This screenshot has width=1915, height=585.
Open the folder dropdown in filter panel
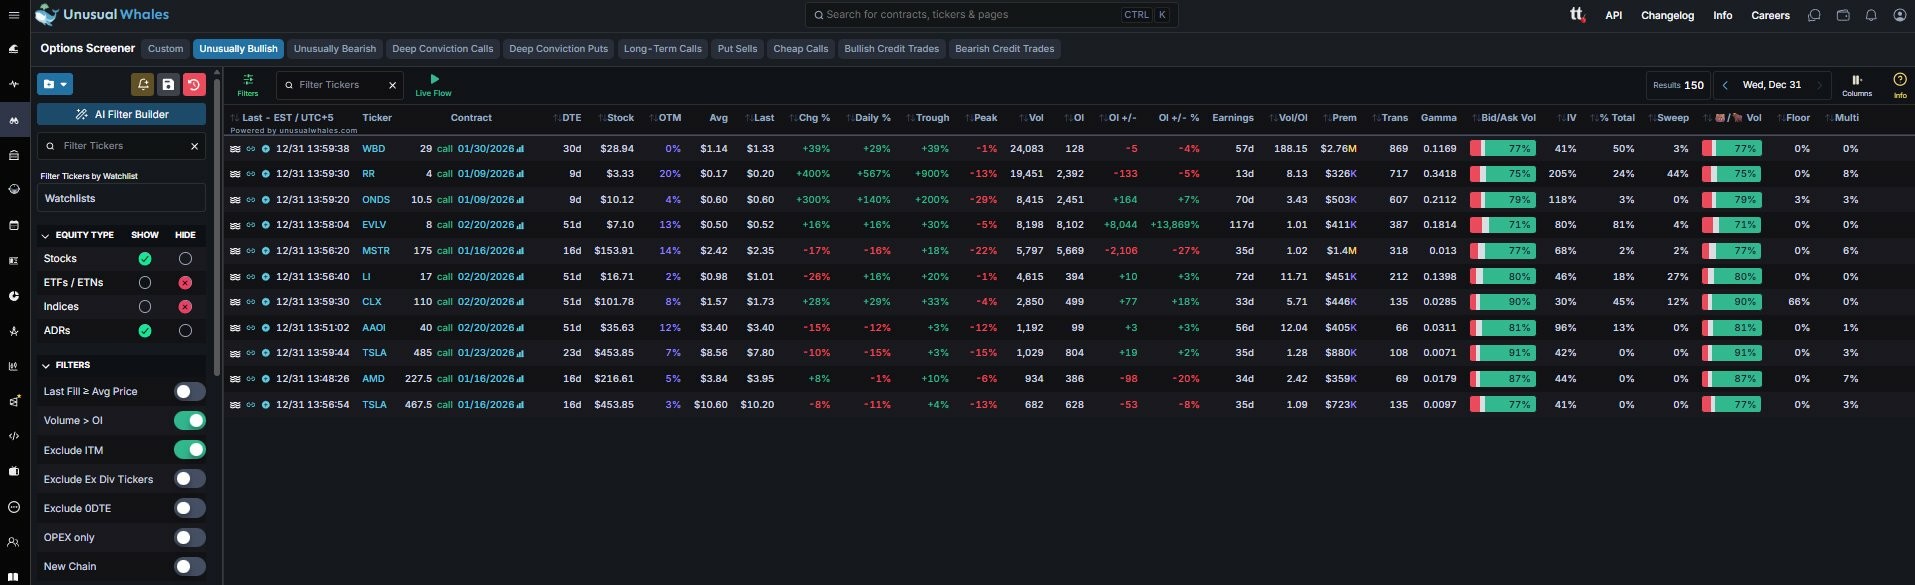click(x=55, y=85)
